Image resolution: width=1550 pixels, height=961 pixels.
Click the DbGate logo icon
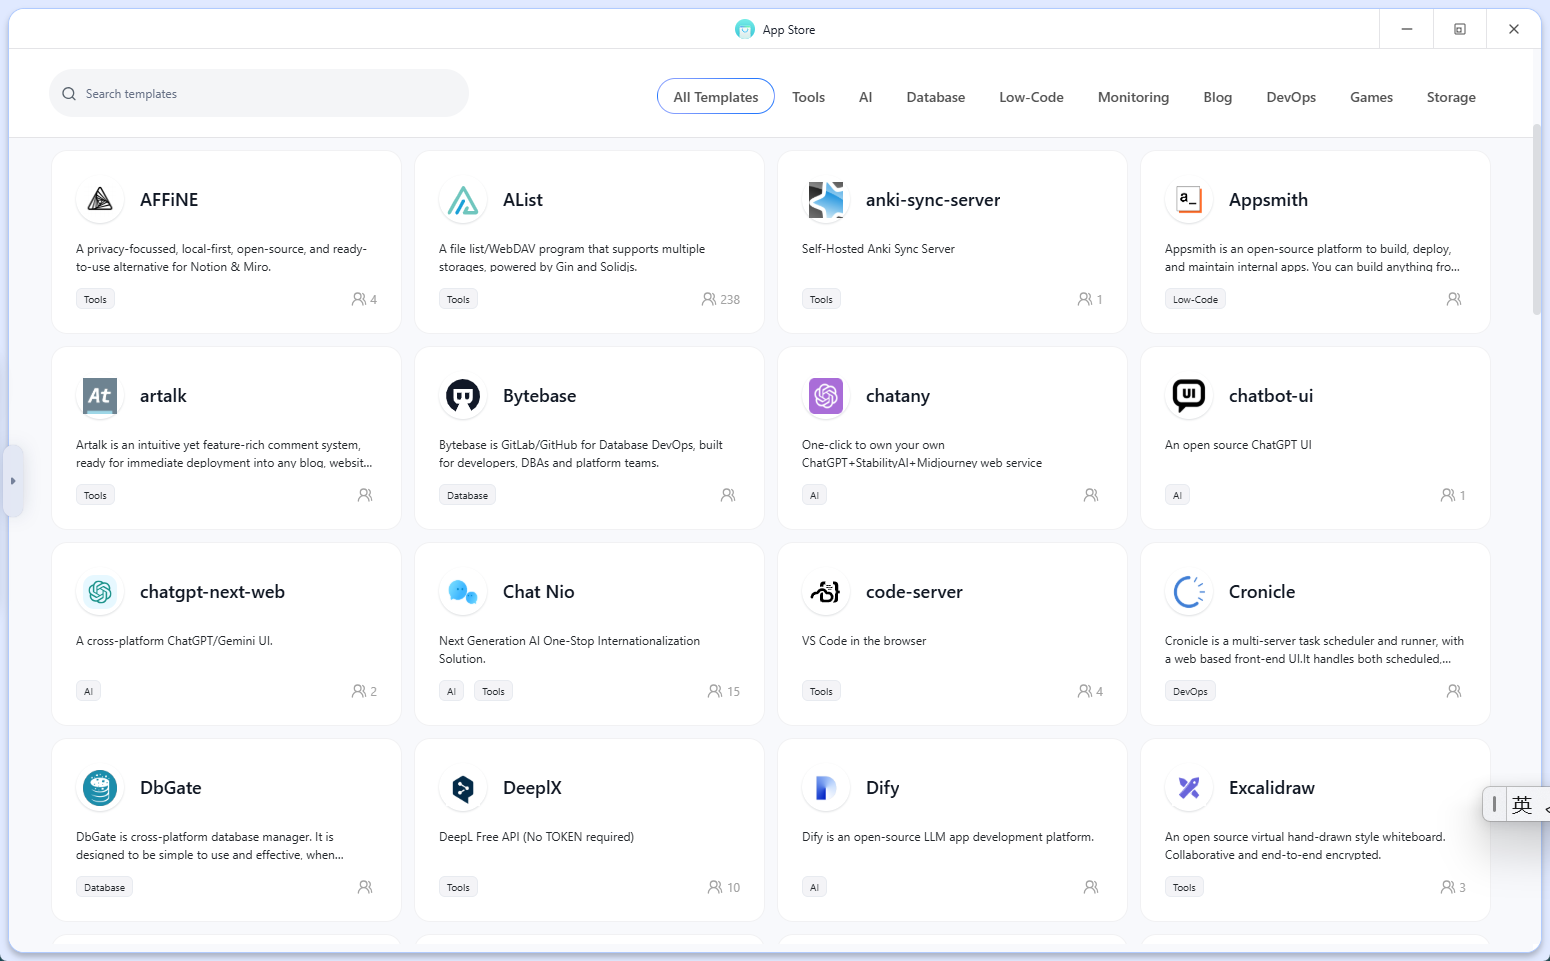pos(100,788)
